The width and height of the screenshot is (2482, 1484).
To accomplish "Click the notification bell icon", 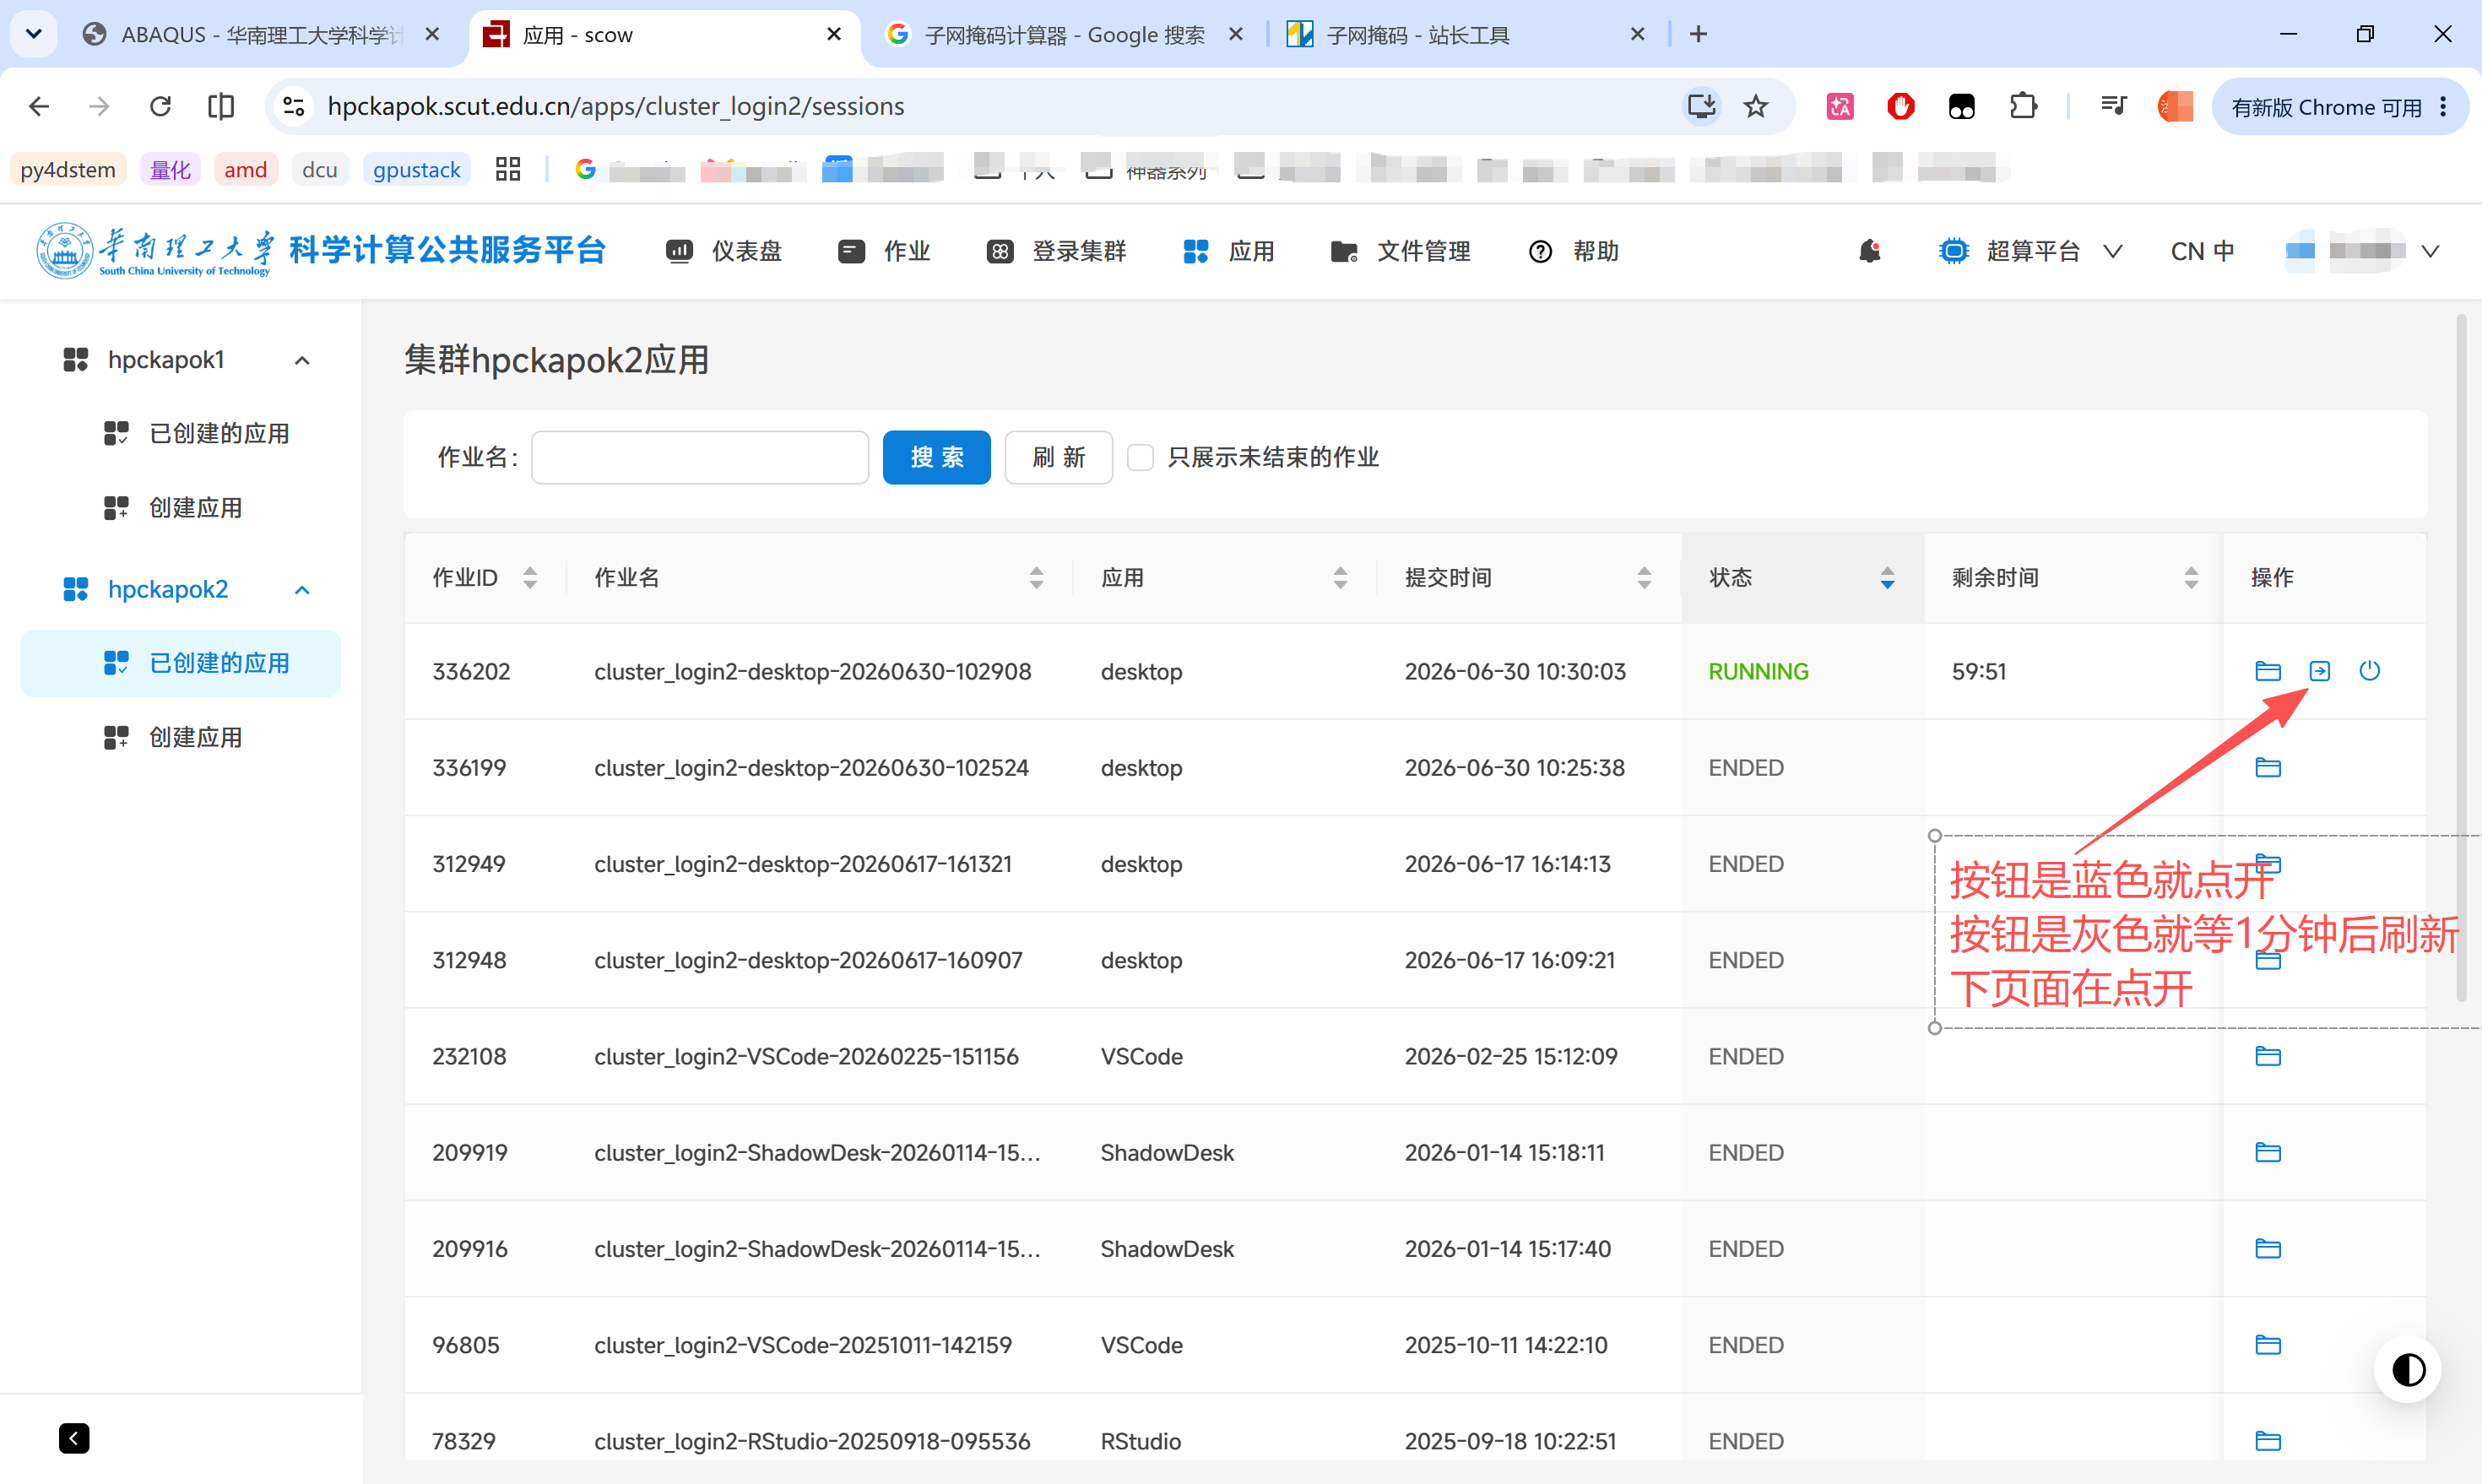I will 1869,251.
